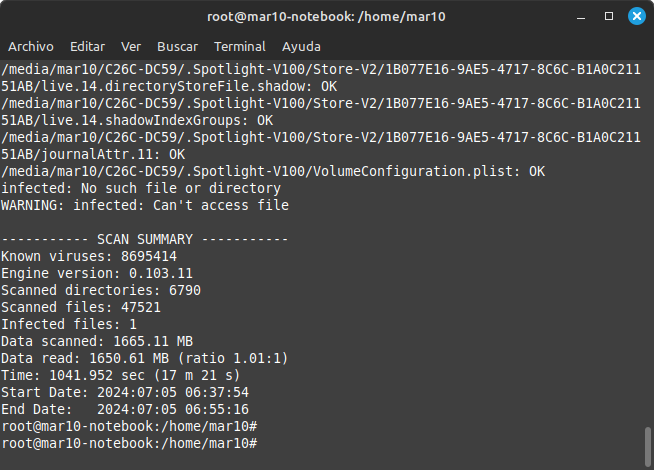
Task: Open the Ayuda help menu
Action: [302, 47]
